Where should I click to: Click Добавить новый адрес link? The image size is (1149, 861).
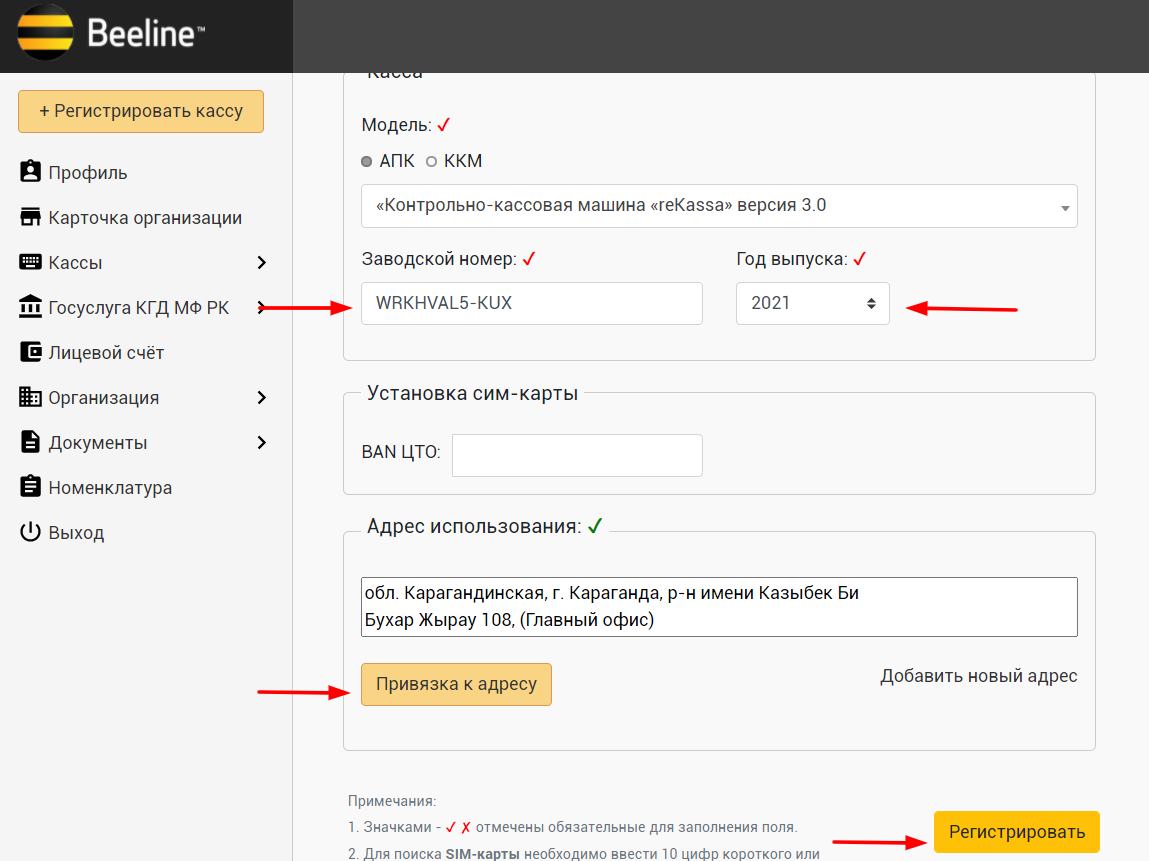click(x=978, y=676)
